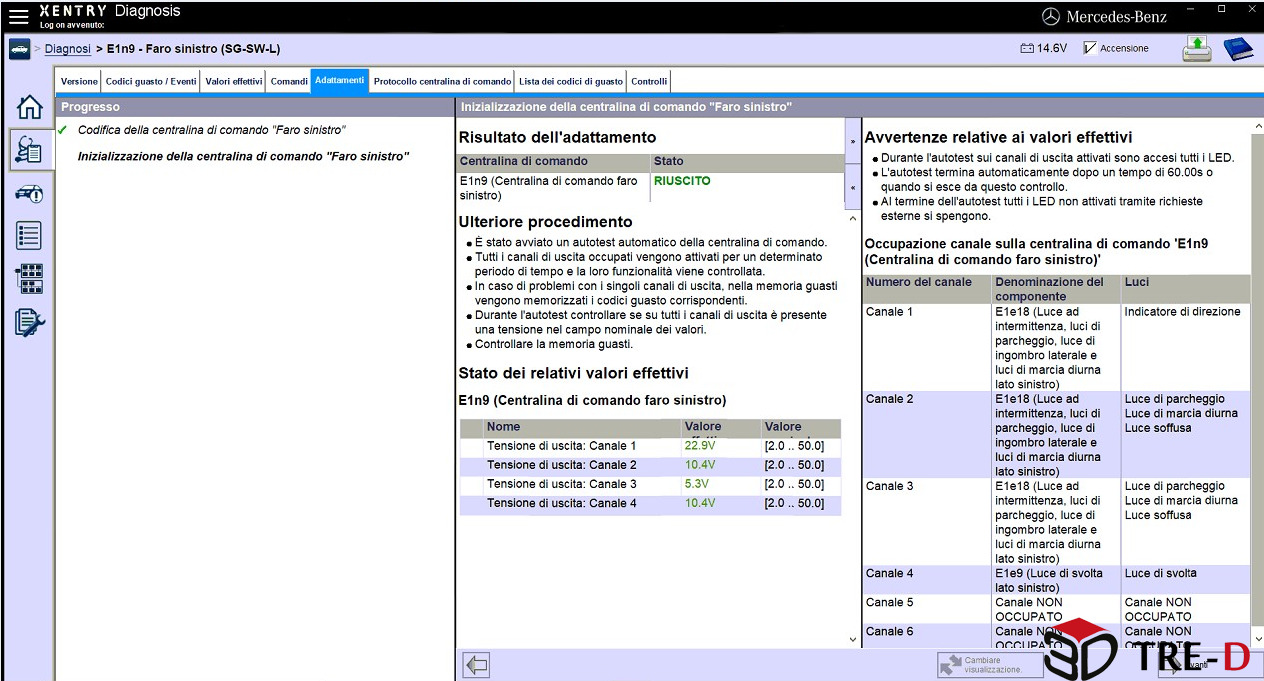Image resolution: width=1264 pixels, height=681 pixels.
Task: Click the vehicle icon in breadcrumb
Action: [x=19, y=49]
